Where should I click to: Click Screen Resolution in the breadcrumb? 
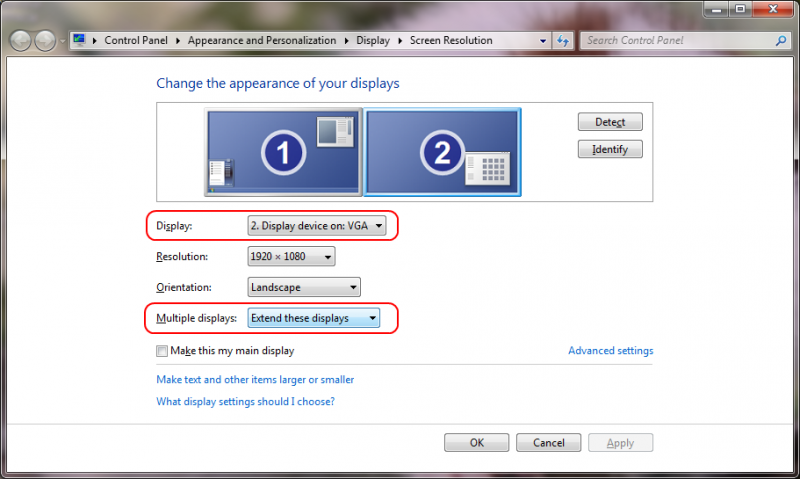click(x=451, y=40)
